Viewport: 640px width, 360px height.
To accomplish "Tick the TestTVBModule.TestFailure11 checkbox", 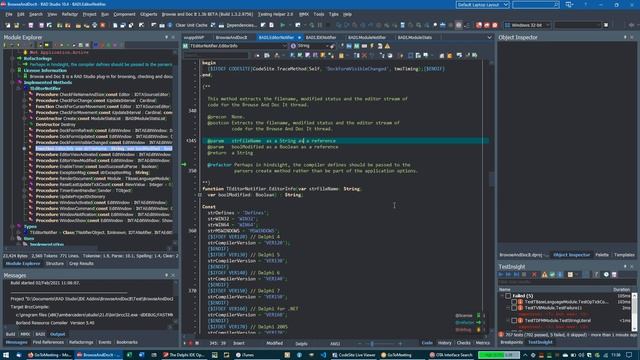I will point(514,308).
